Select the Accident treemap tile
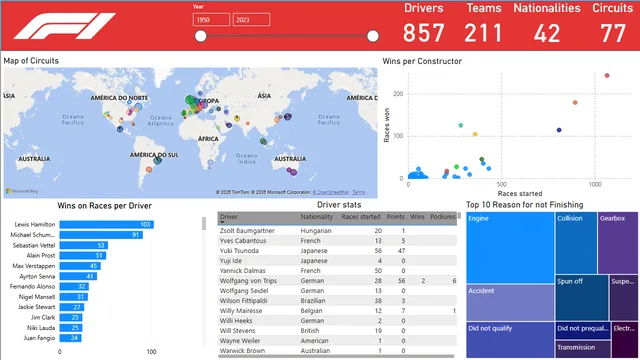Screen dimensions: 640x360 click(x=510, y=302)
